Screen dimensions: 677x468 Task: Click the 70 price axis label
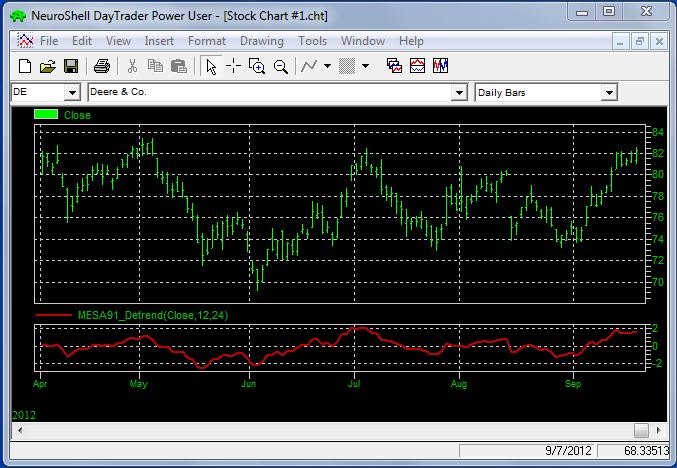658,282
